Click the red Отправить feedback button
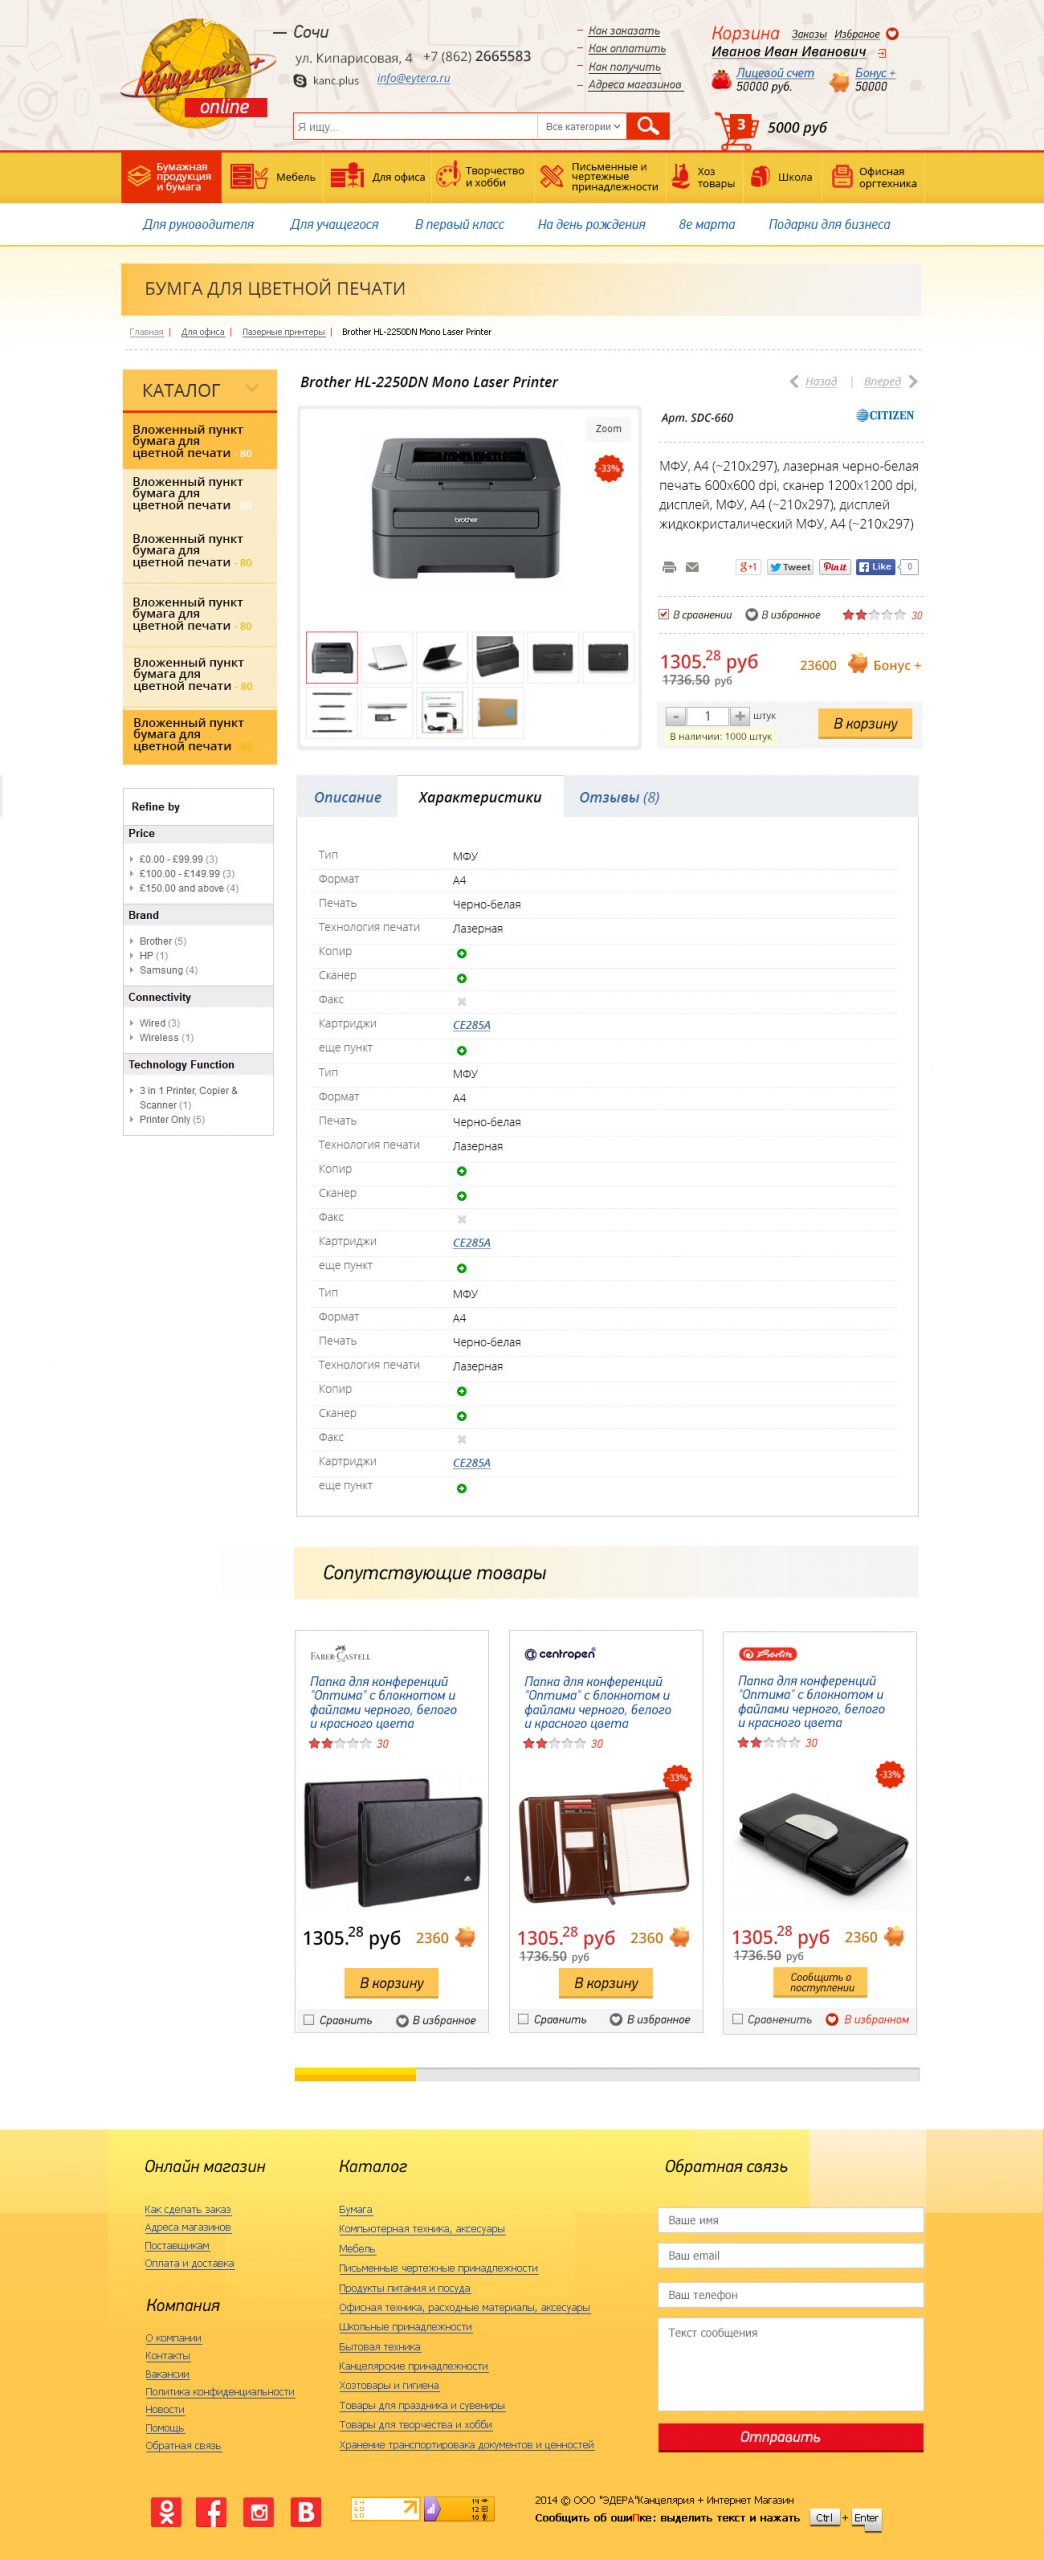 (790, 2437)
